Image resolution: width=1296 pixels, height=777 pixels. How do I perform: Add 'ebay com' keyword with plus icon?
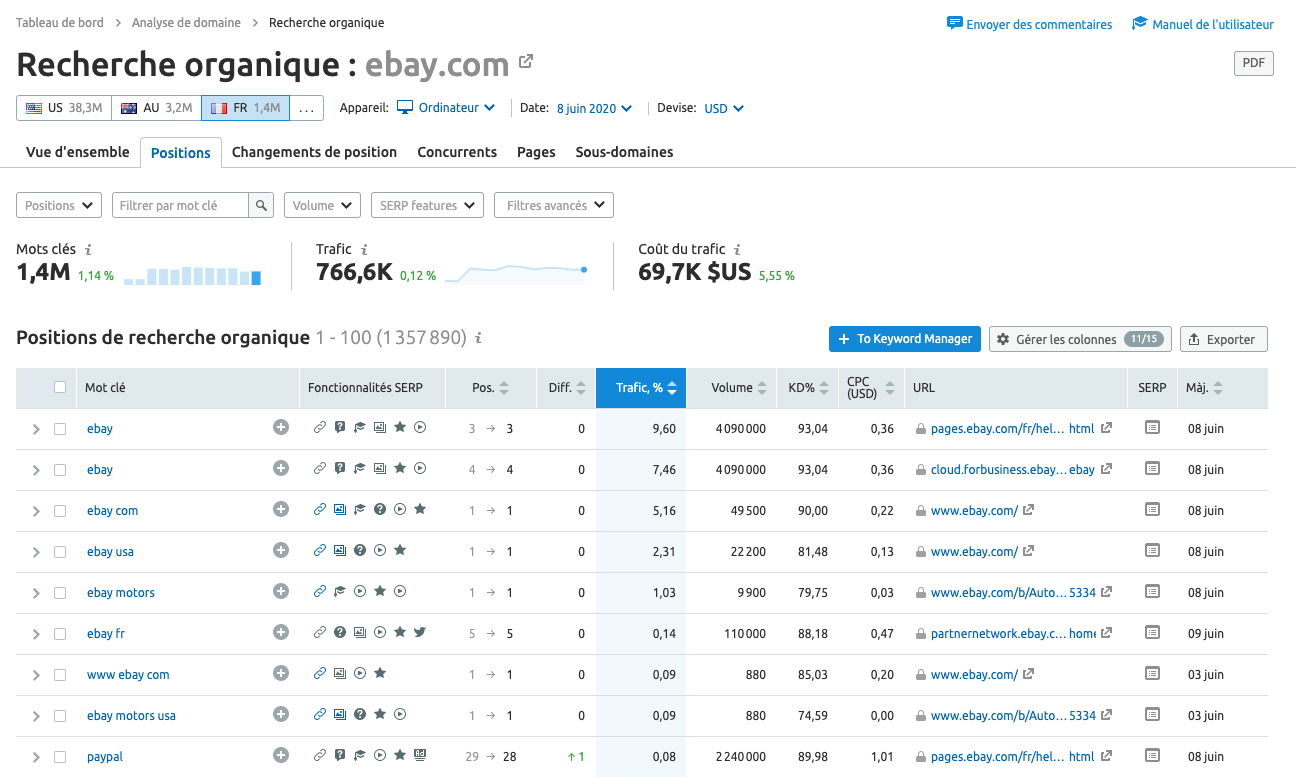tap(281, 509)
